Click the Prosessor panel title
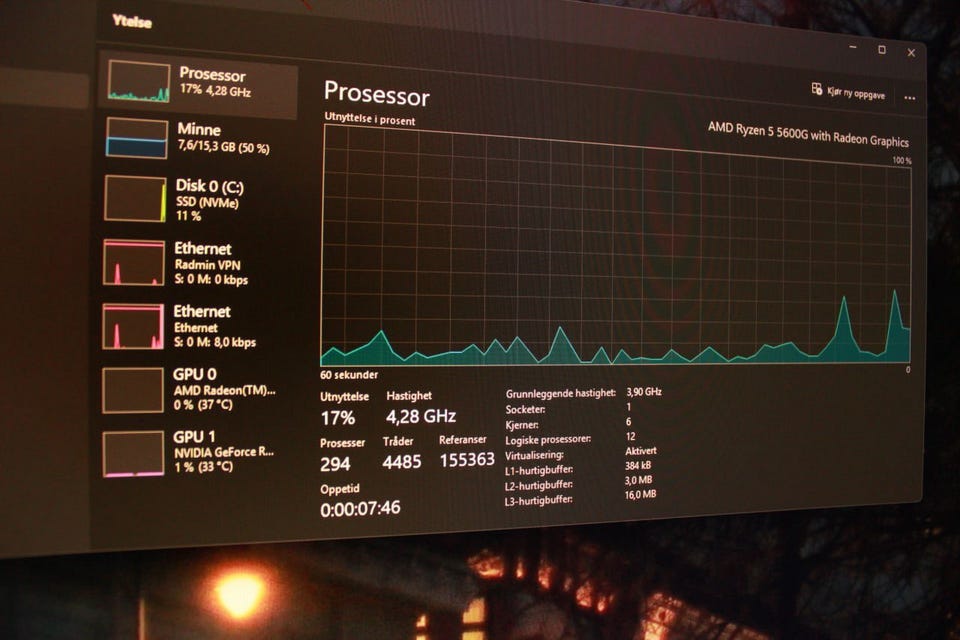 click(x=377, y=94)
